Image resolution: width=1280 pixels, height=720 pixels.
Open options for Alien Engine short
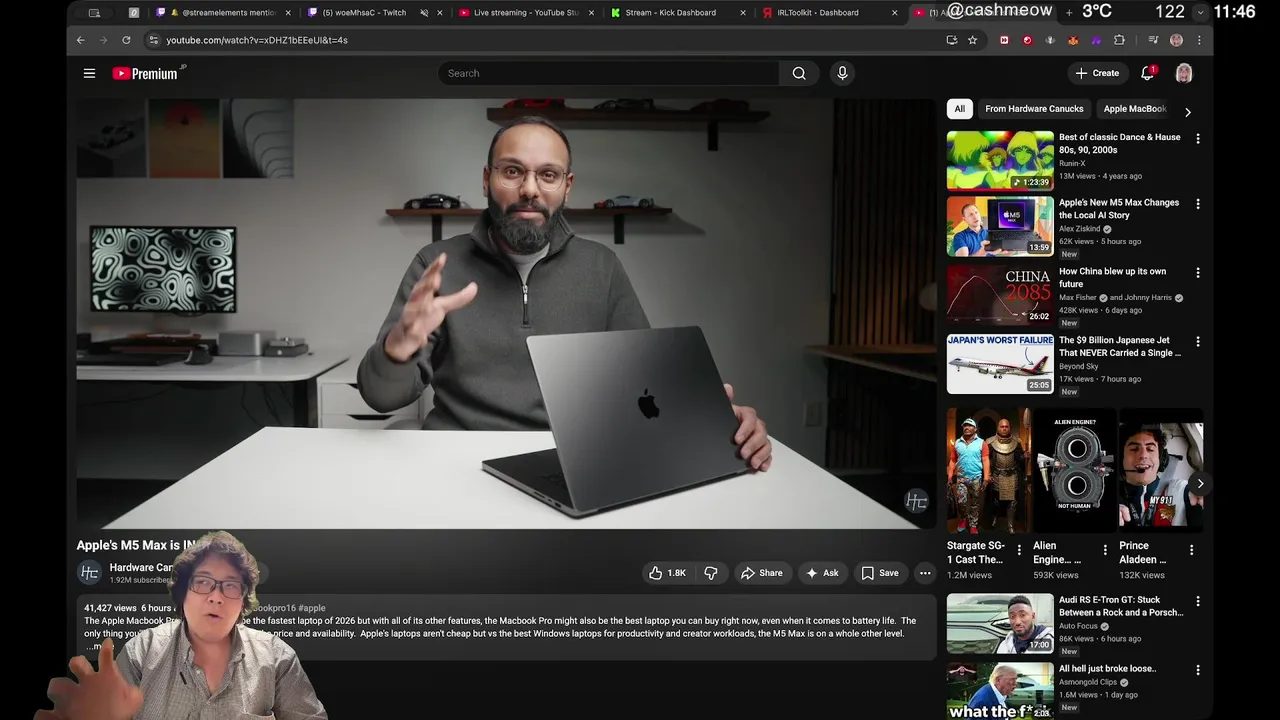(x=1105, y=550)
